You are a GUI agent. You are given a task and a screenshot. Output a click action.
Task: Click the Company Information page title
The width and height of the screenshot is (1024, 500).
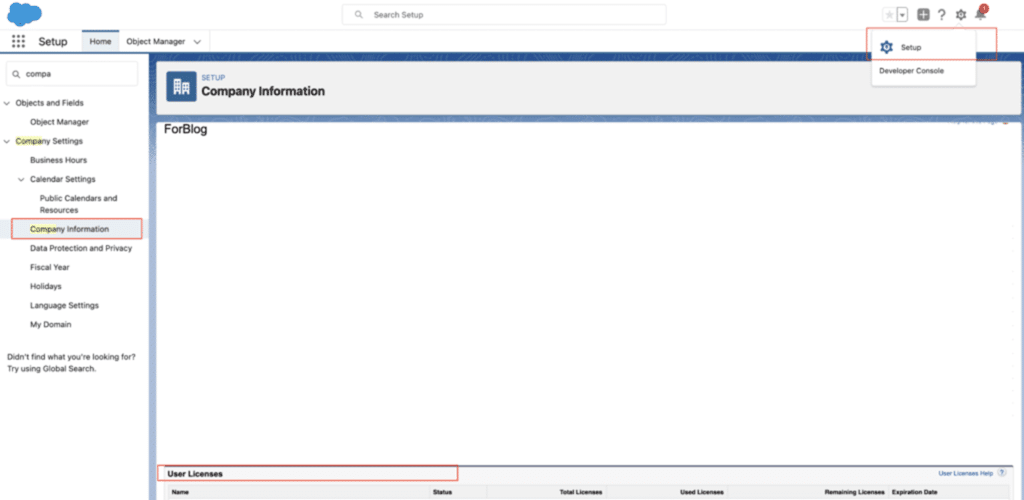click(x=263, y=91)
